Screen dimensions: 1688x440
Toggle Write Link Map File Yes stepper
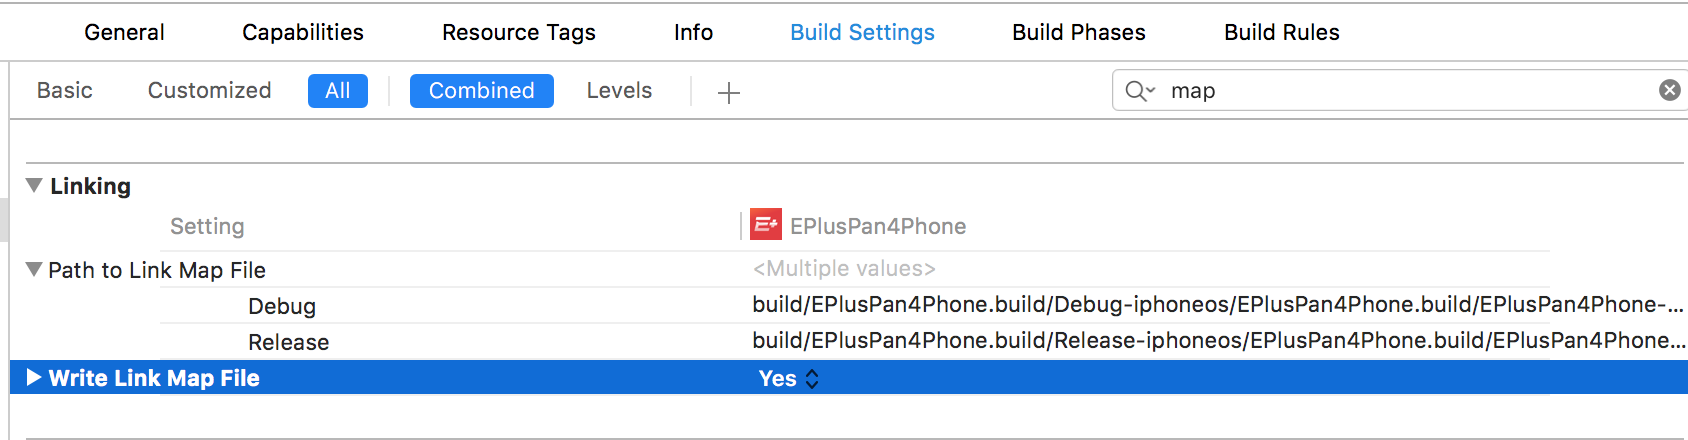point(811,379)
